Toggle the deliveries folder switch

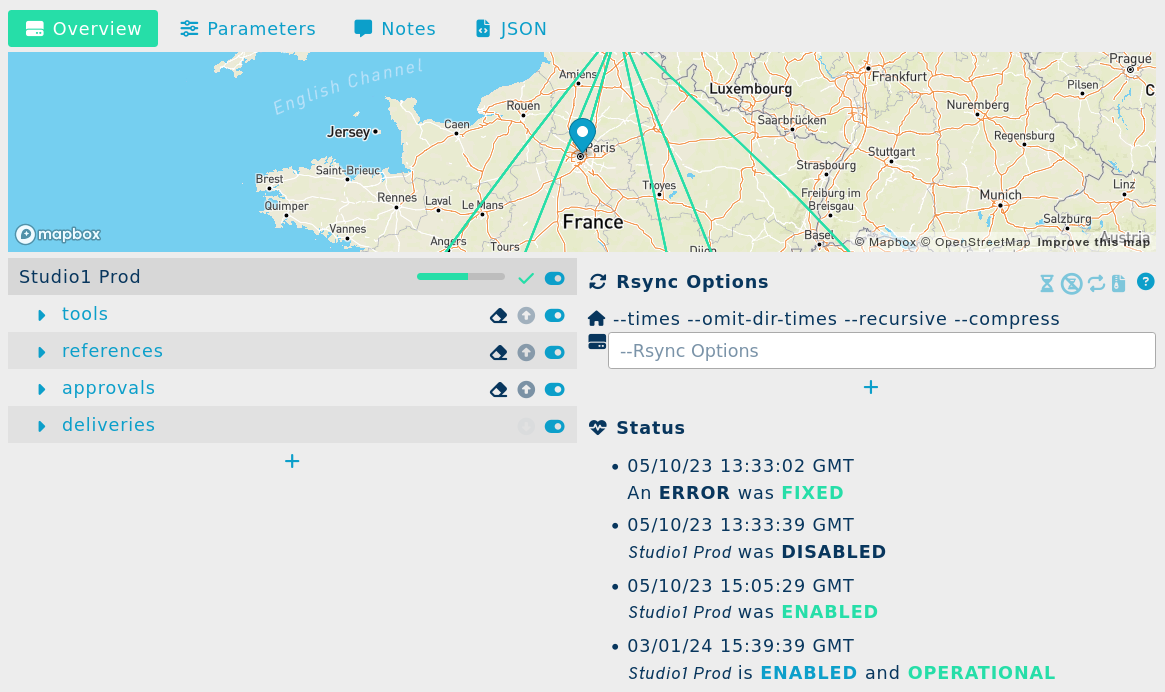[555, 426]
